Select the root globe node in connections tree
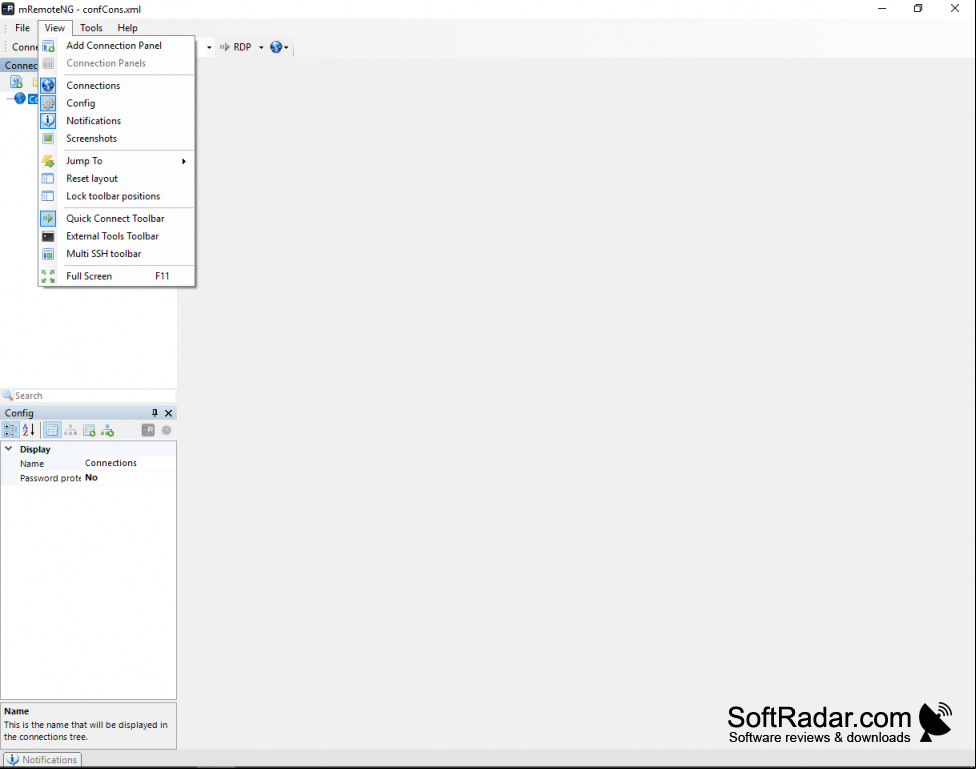The width and height of the screenshot is (976, 769). coord(20,98)
